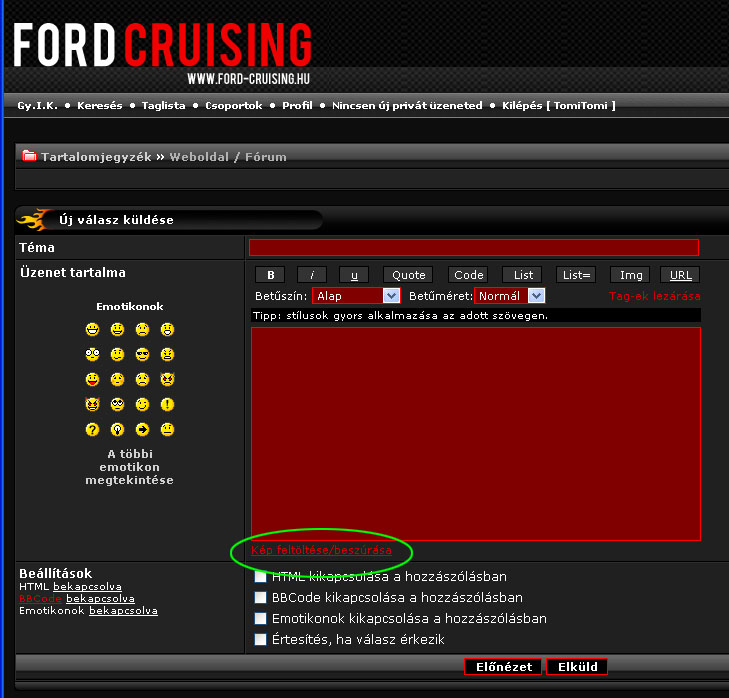This screenshot has height=698, width=729.
Task: Insert the plain closed-mouth smile emoticon beside Shocked
Action: click(118, 355)
